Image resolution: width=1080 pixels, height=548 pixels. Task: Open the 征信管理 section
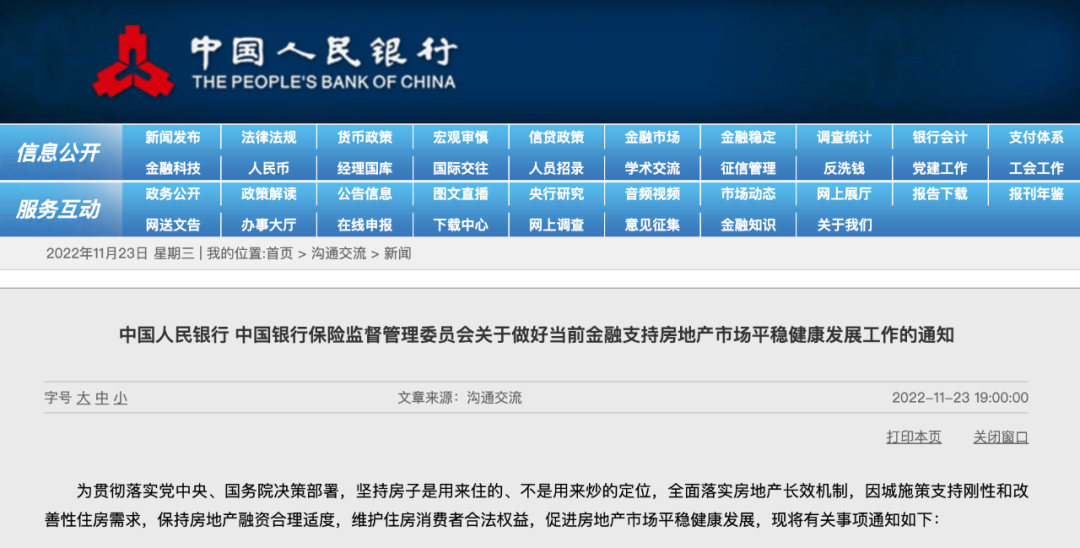point(748,168)
